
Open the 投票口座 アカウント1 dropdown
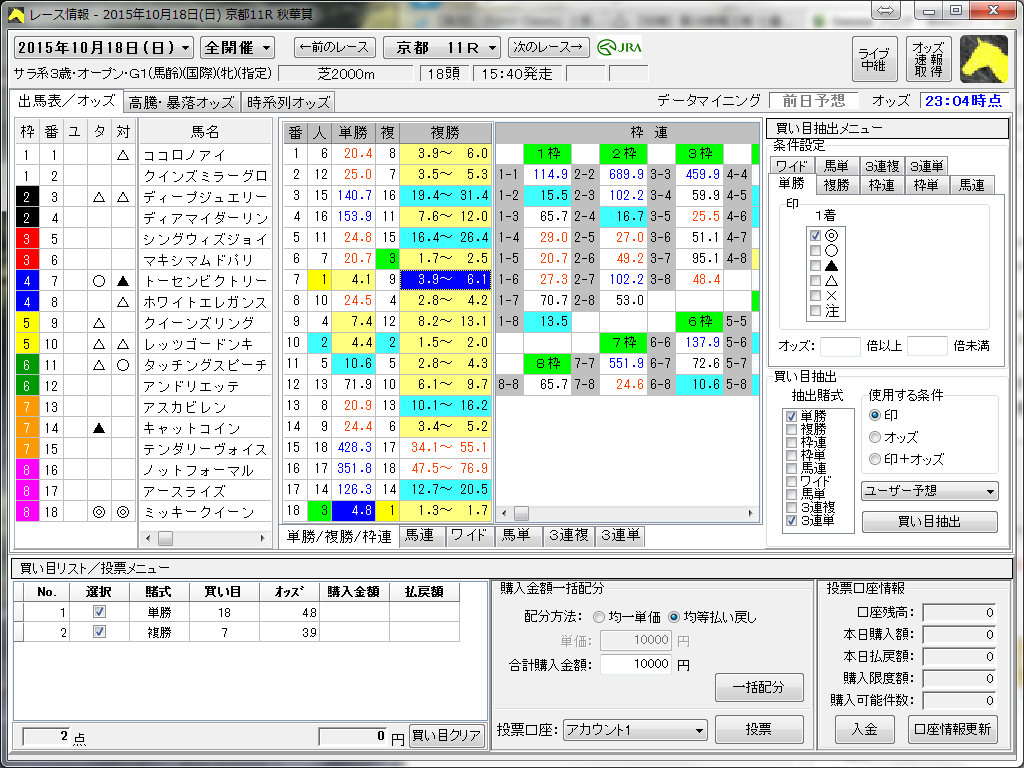pos(698,730)
